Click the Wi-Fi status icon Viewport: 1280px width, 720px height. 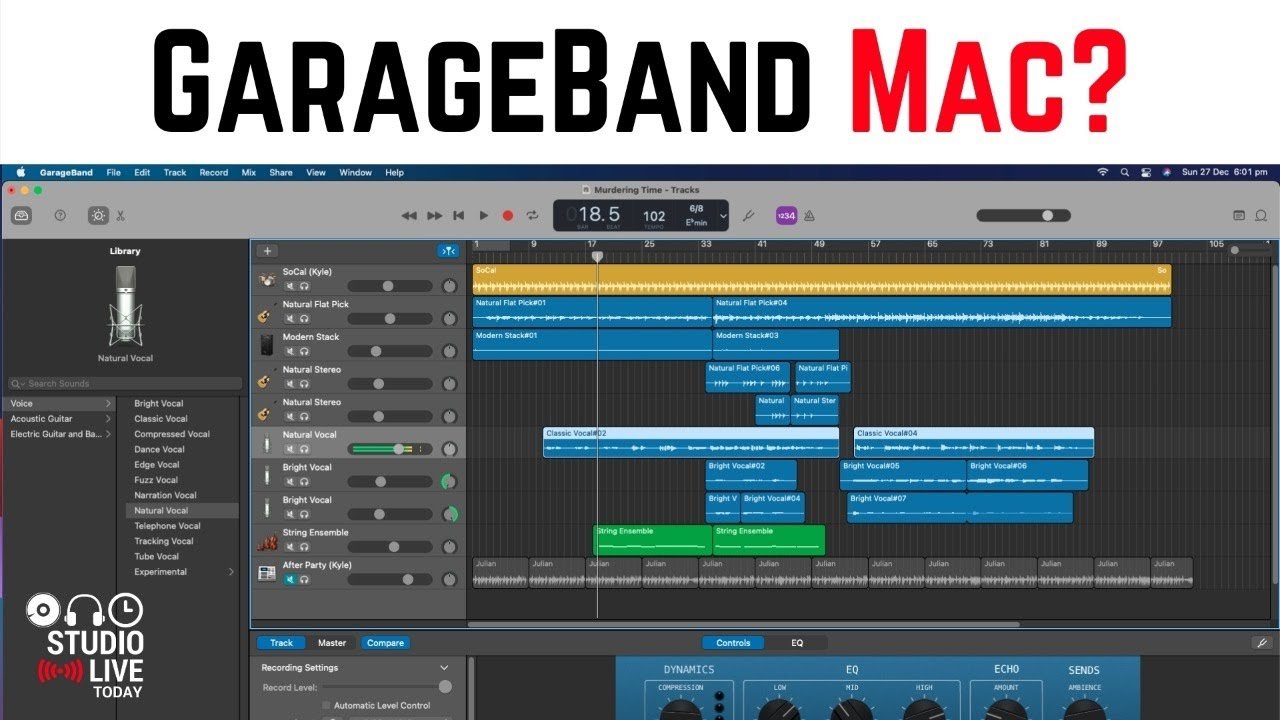pyautogui.click(x=1103, y=172)
